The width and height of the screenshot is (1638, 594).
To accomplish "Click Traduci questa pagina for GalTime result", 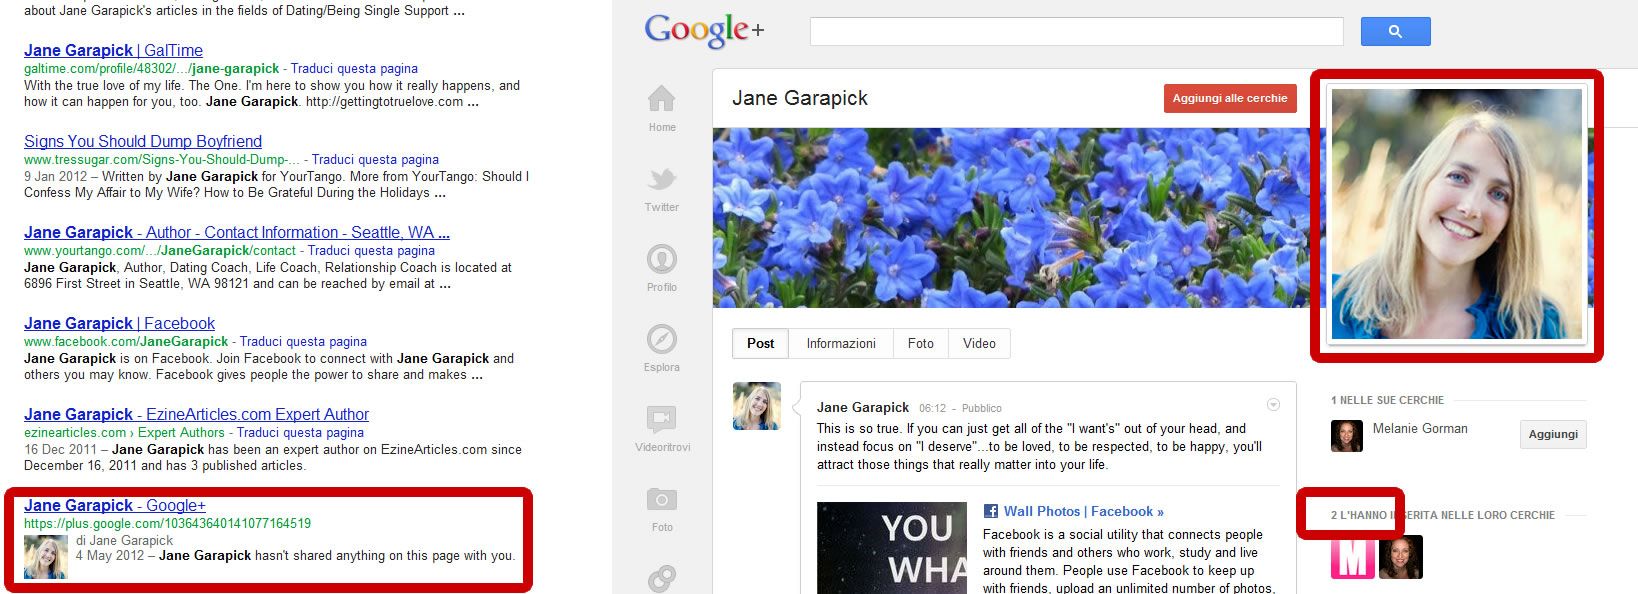I will 354,68.
